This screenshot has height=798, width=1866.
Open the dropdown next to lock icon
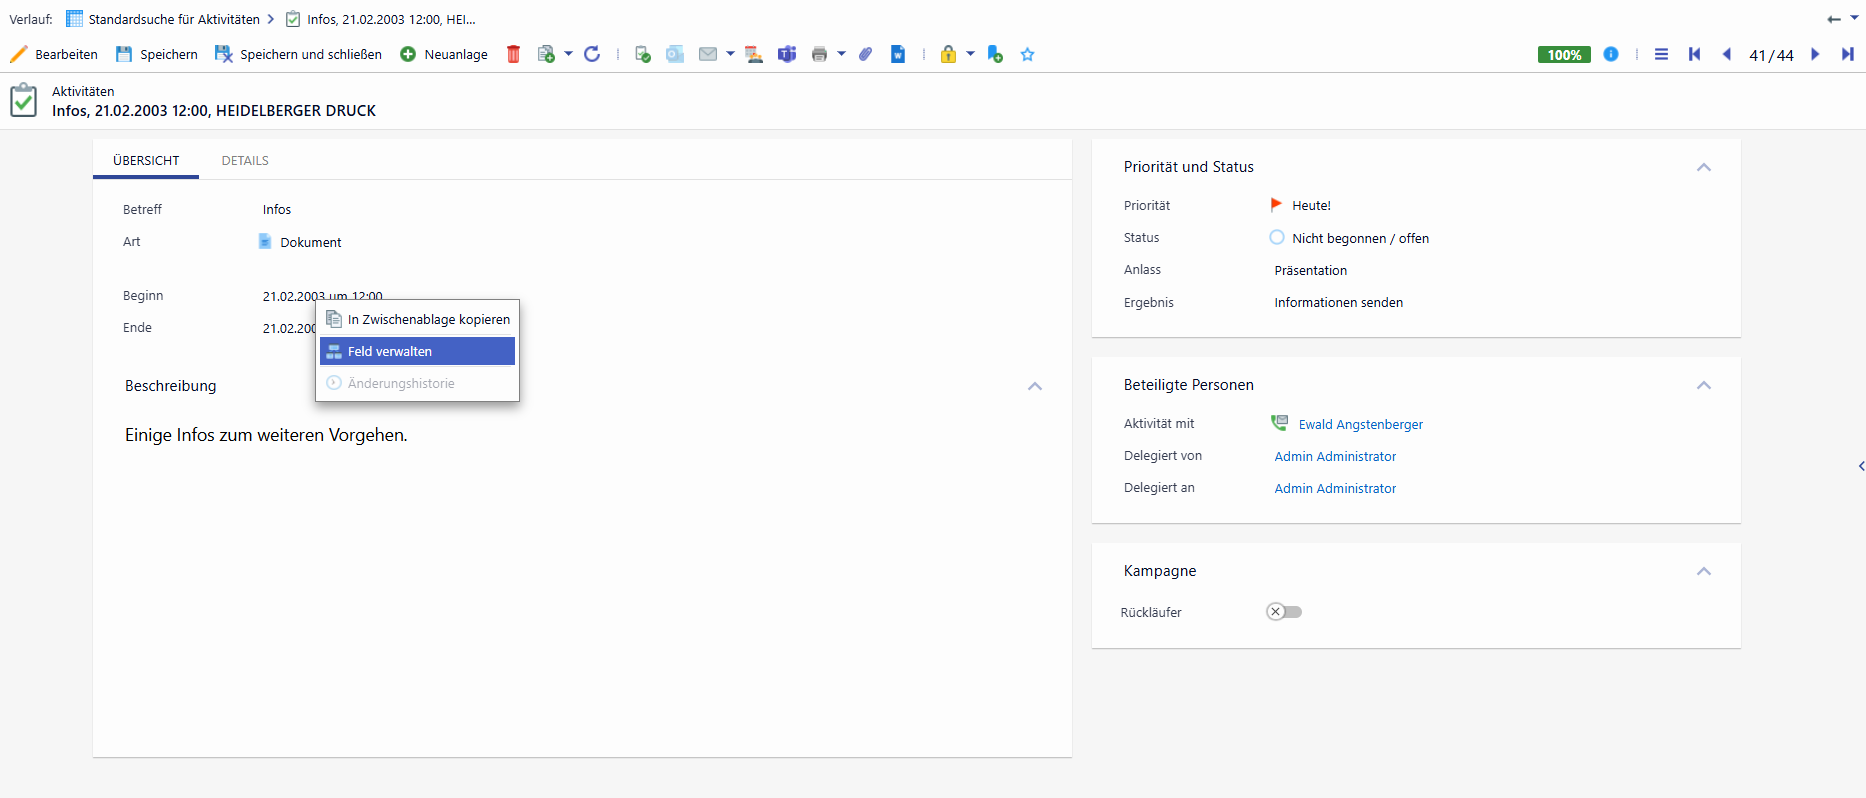click(x=970, y=54)
